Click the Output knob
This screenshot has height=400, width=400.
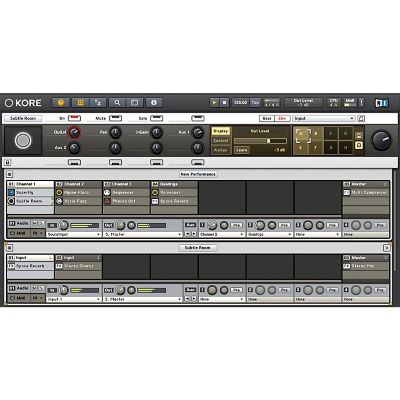tap(74, 132)
